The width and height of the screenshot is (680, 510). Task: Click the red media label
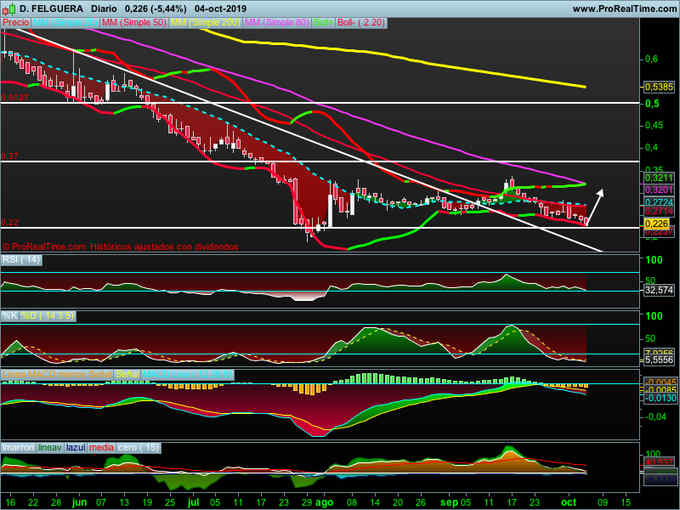tap(101, 448)
